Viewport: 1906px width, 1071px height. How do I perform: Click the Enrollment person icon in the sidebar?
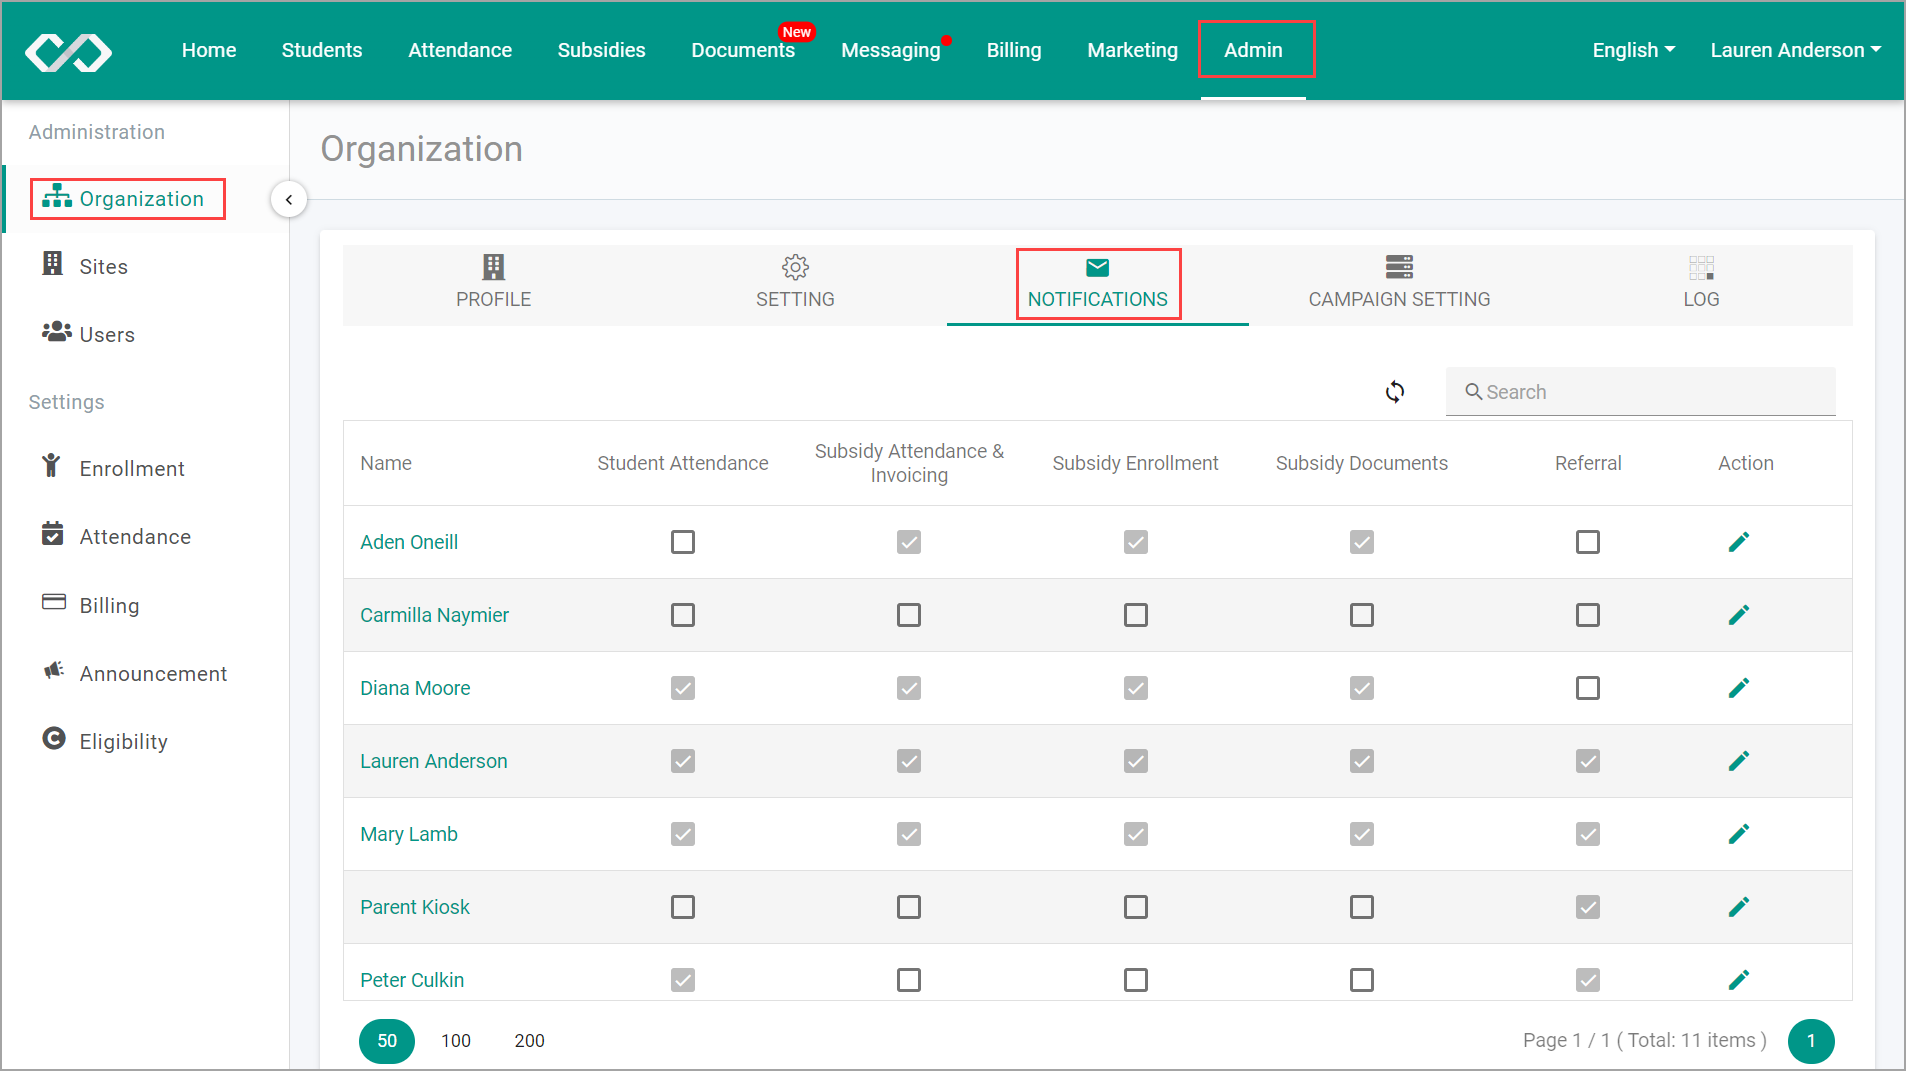(x=51, y=465)
